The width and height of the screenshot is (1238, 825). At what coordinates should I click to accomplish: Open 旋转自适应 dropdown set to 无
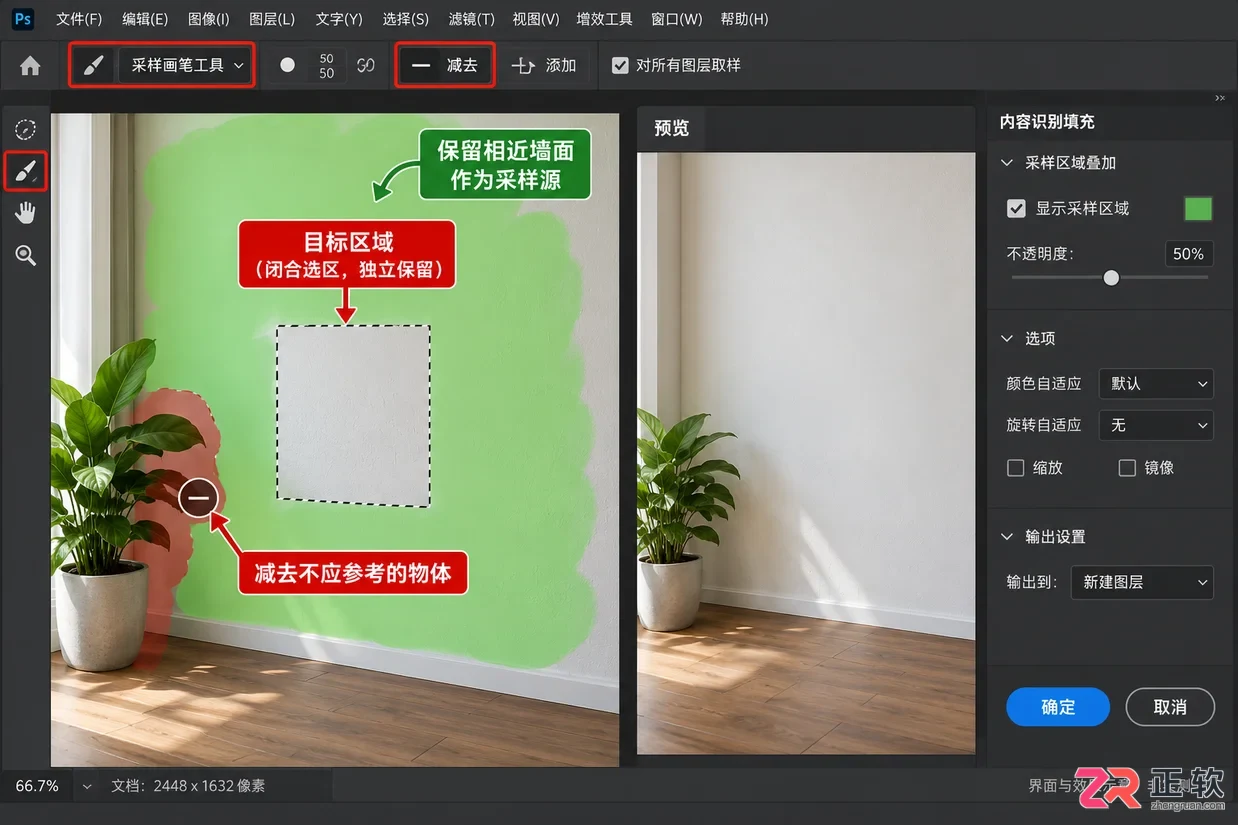(x=1156, y=425)
